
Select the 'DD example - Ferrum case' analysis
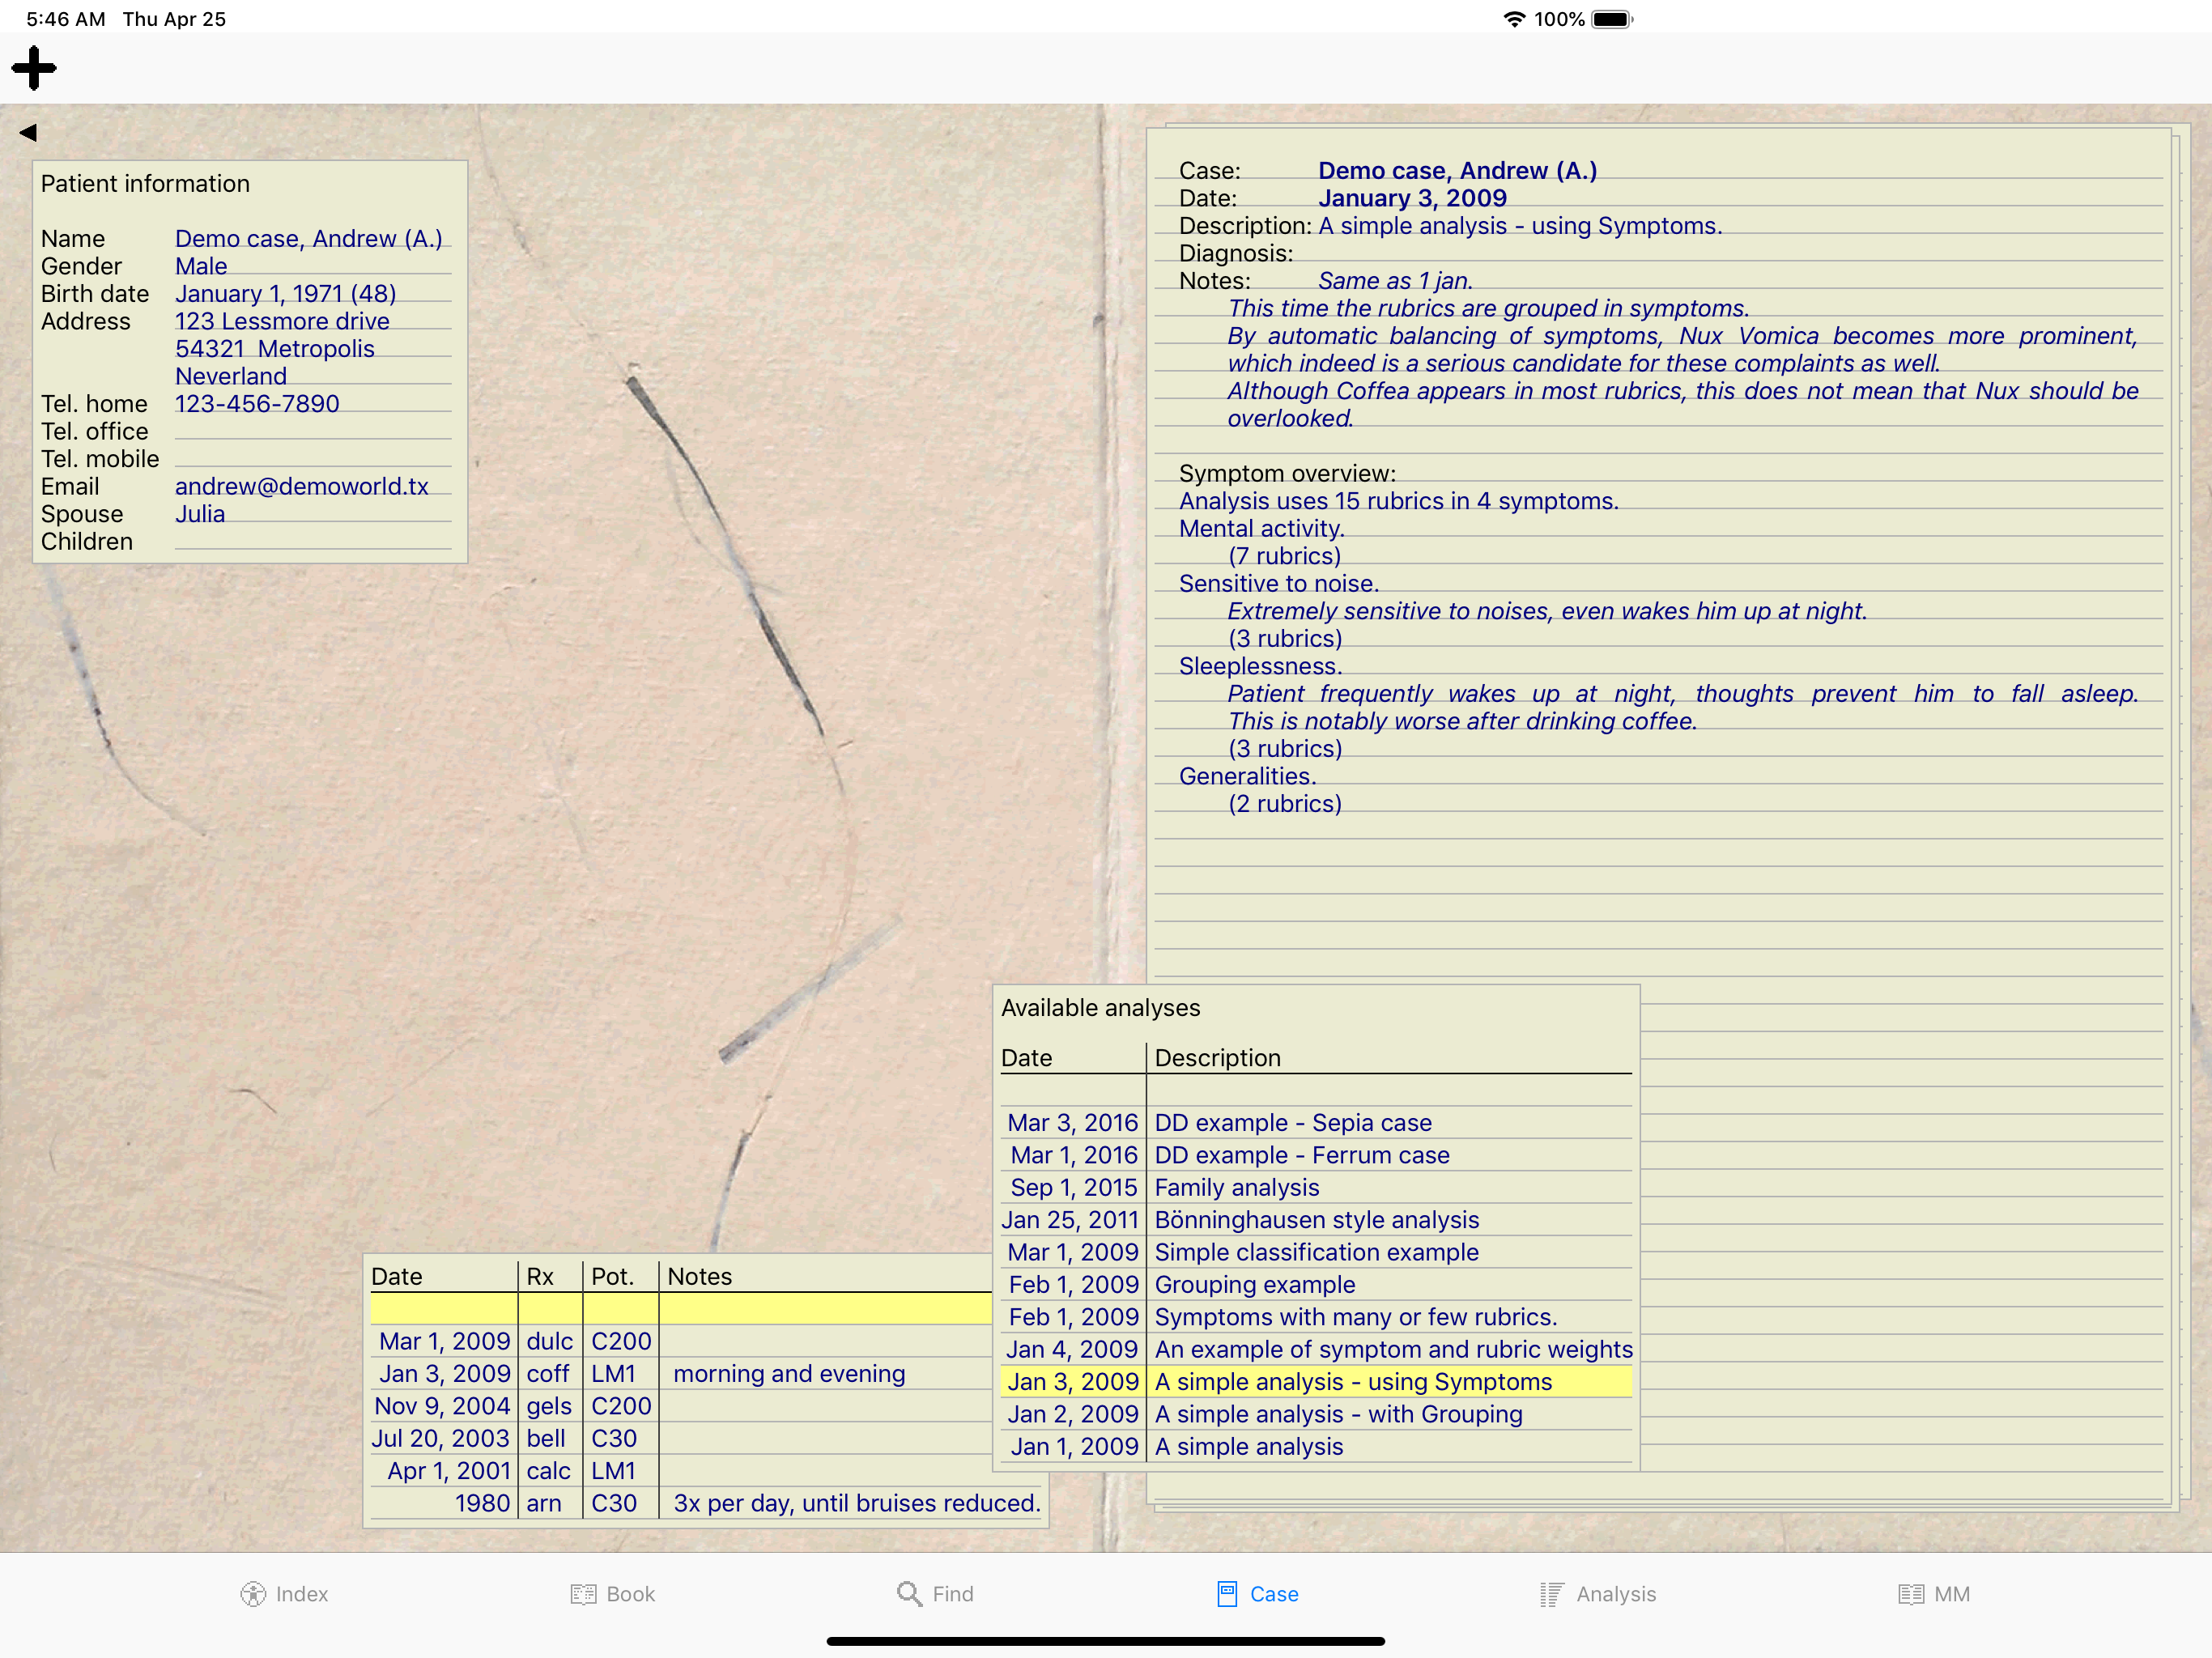click(x=1316, y=1155)
